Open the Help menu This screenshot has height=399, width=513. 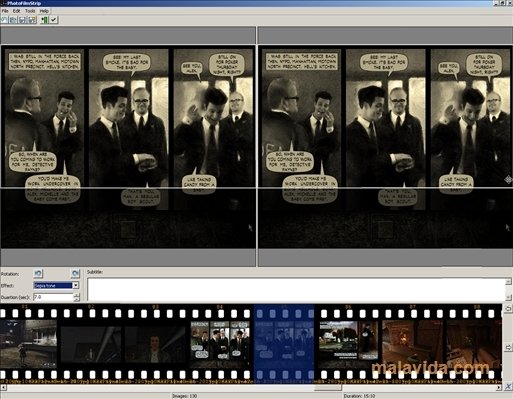coord(44,11)
